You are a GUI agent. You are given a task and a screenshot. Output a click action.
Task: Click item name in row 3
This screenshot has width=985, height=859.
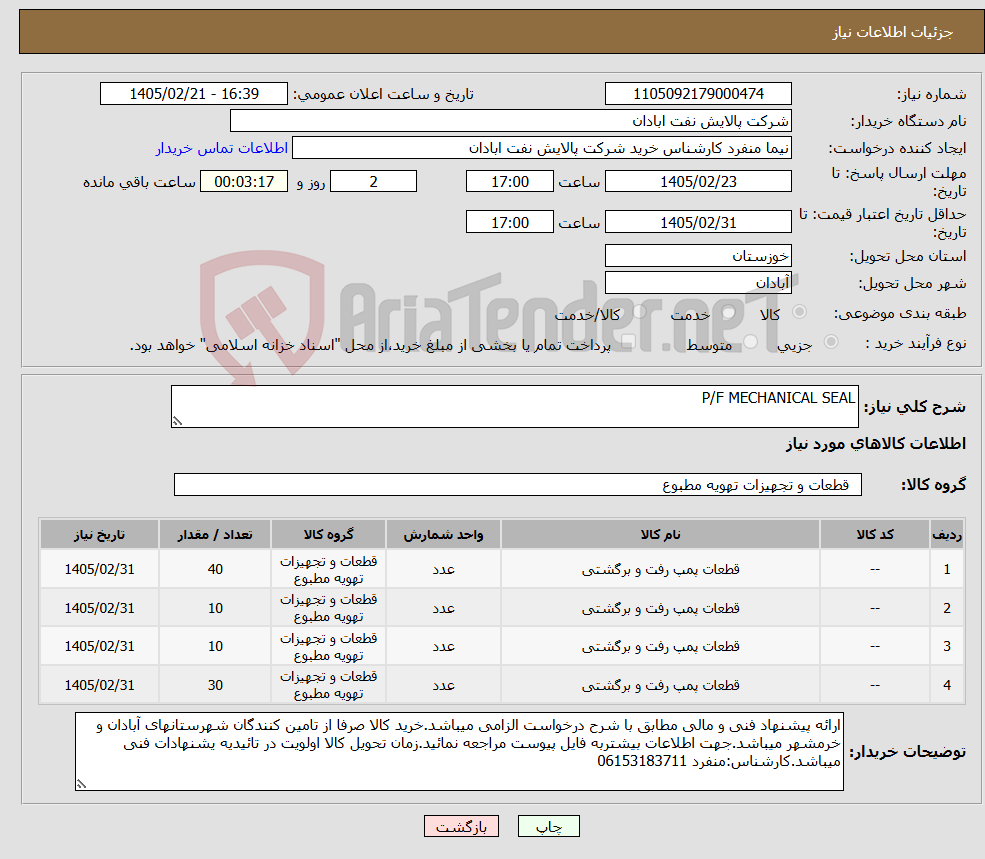tap(660, 646)
